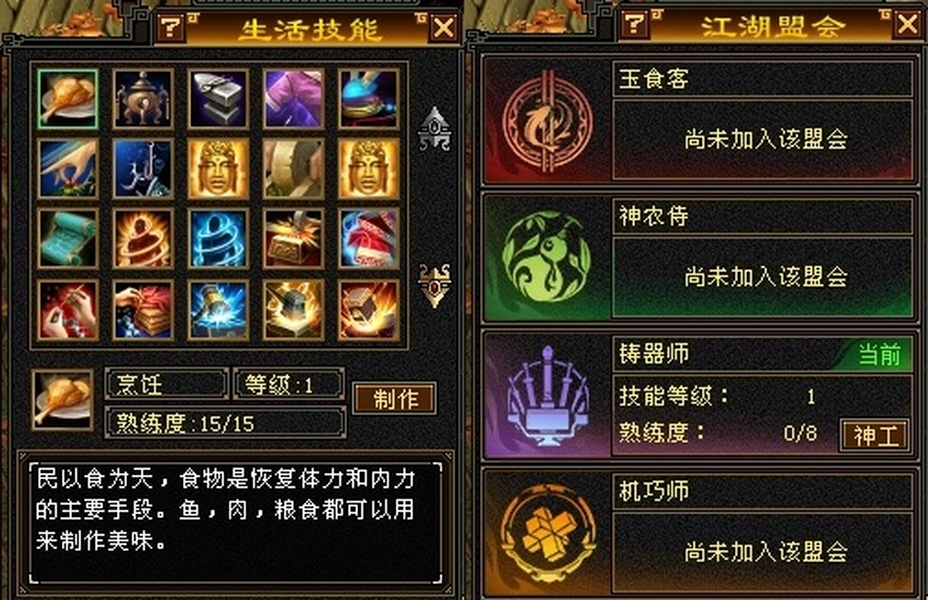This screenshot has width=928, height=600.
Task: Click the skill list down arrow
Action: point(434,286)
